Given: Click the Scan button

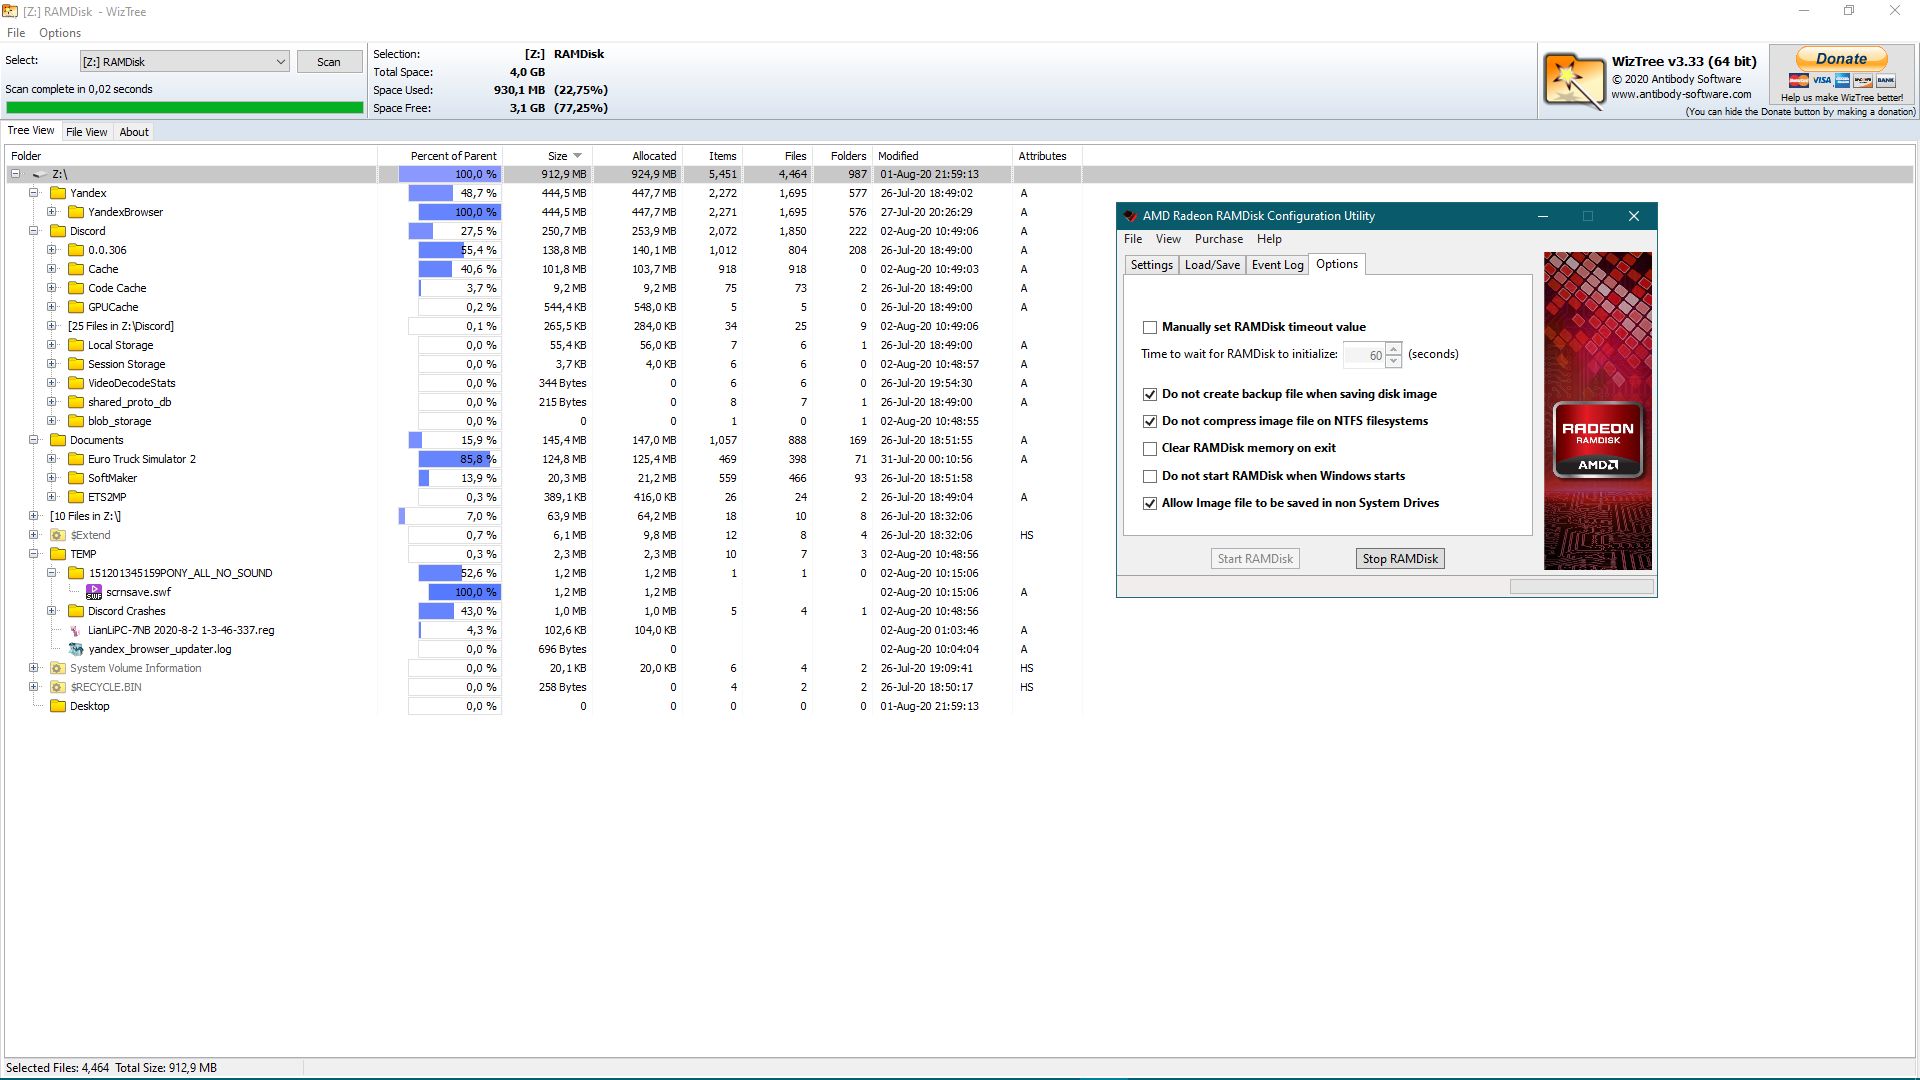Looking at the screenshot, I should coord(328,62).
